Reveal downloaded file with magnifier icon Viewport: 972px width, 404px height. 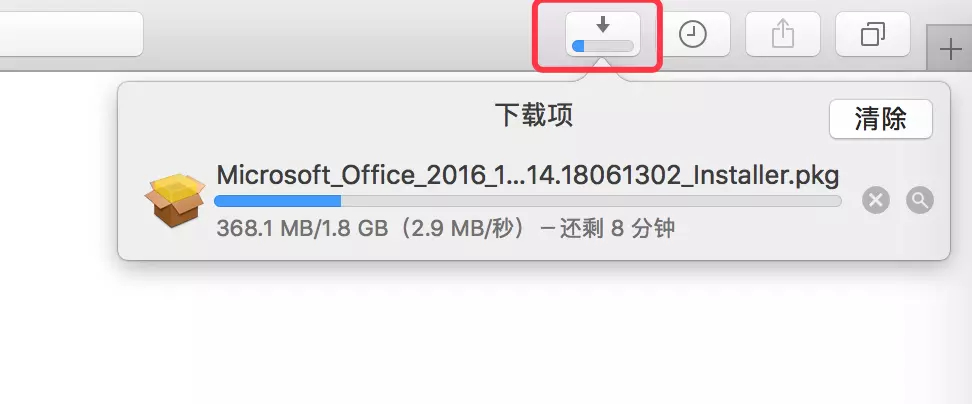tap(920, 201)
